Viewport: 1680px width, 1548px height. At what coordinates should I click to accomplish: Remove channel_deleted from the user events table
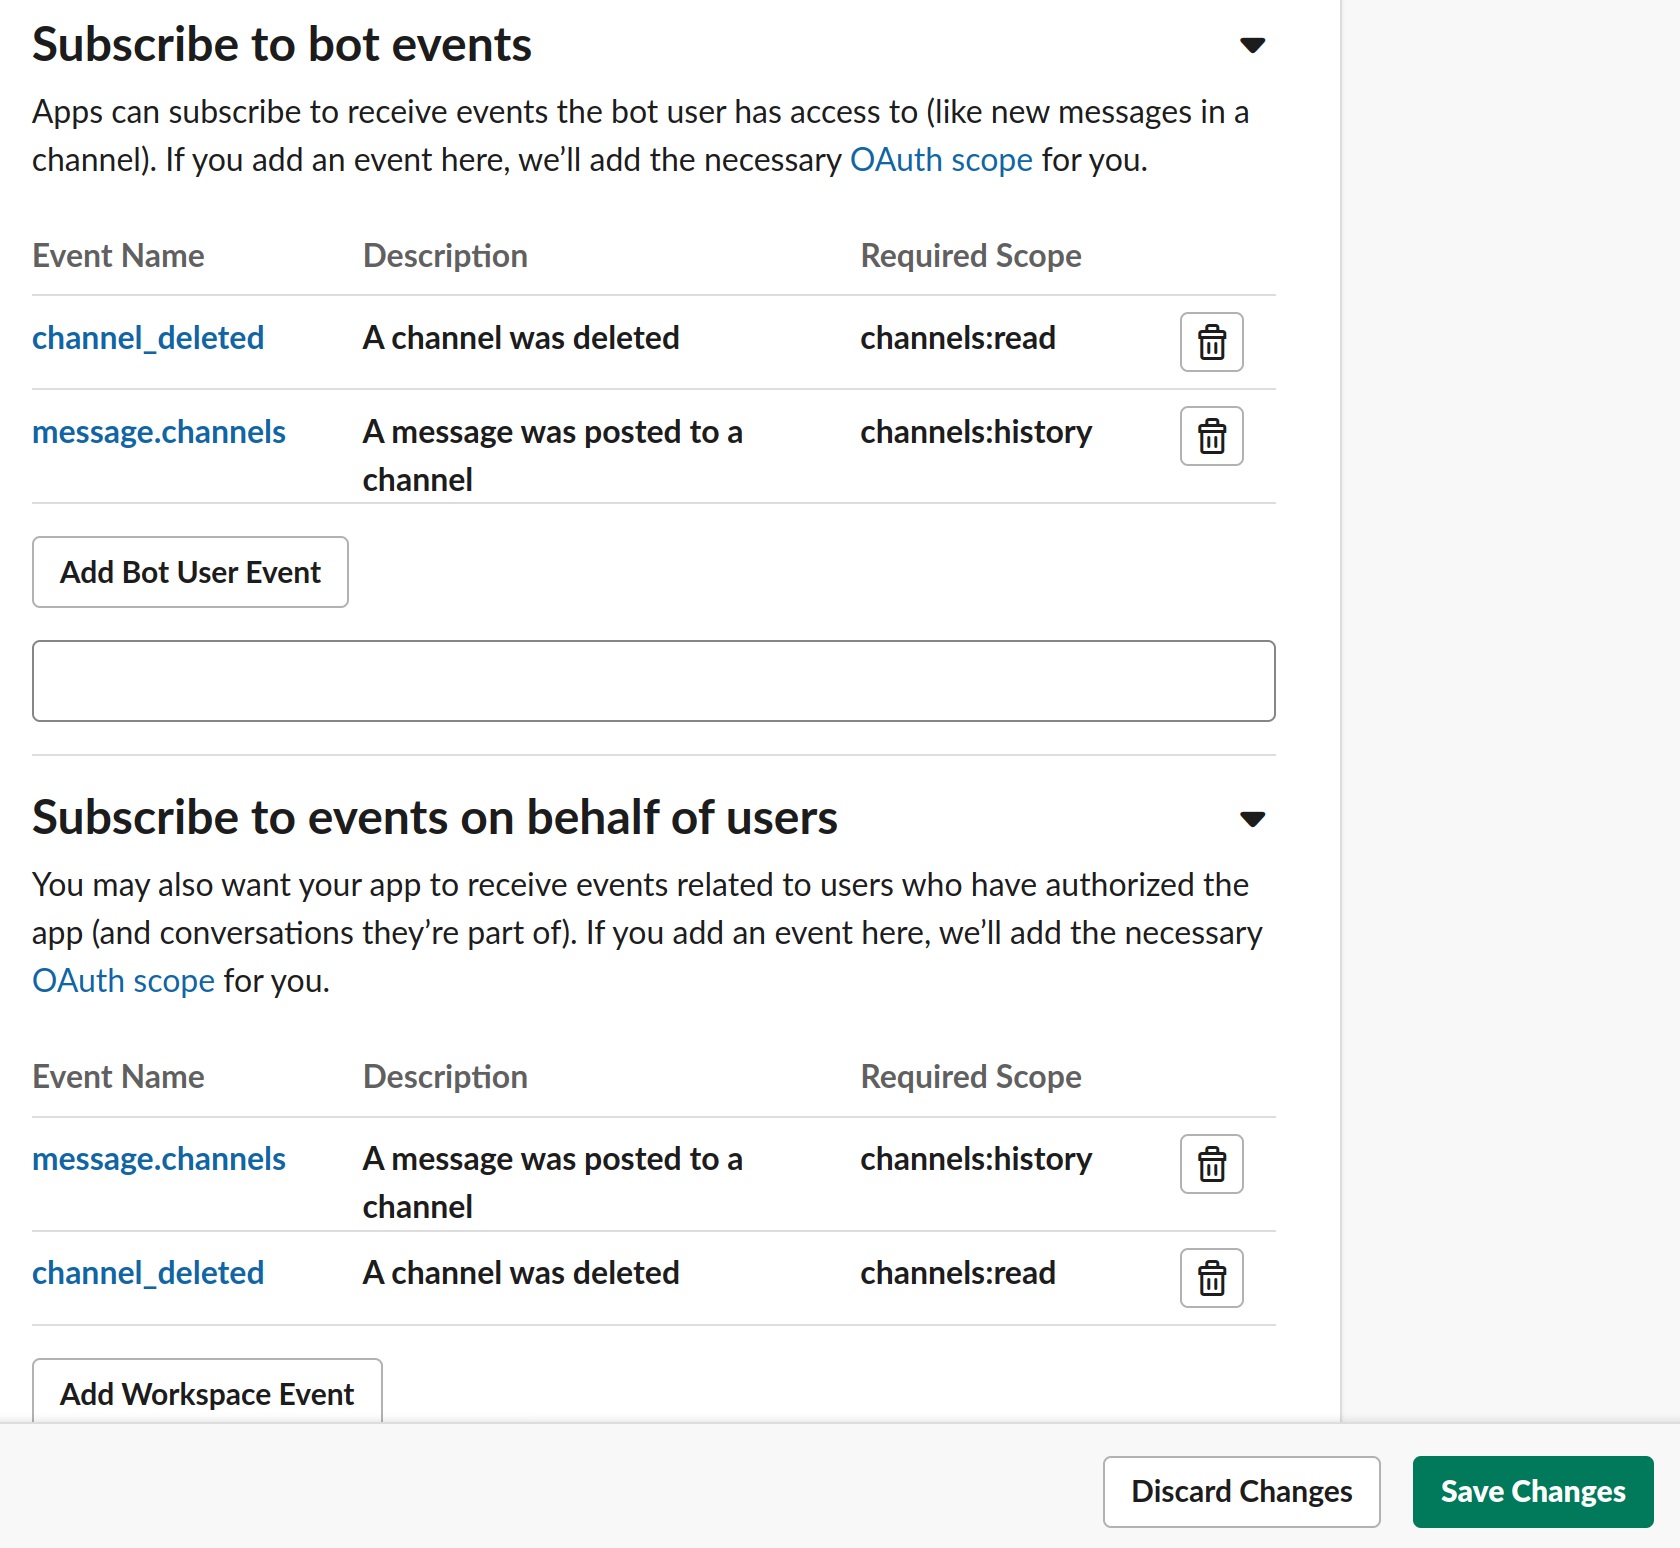[x=1211, y=1278]
